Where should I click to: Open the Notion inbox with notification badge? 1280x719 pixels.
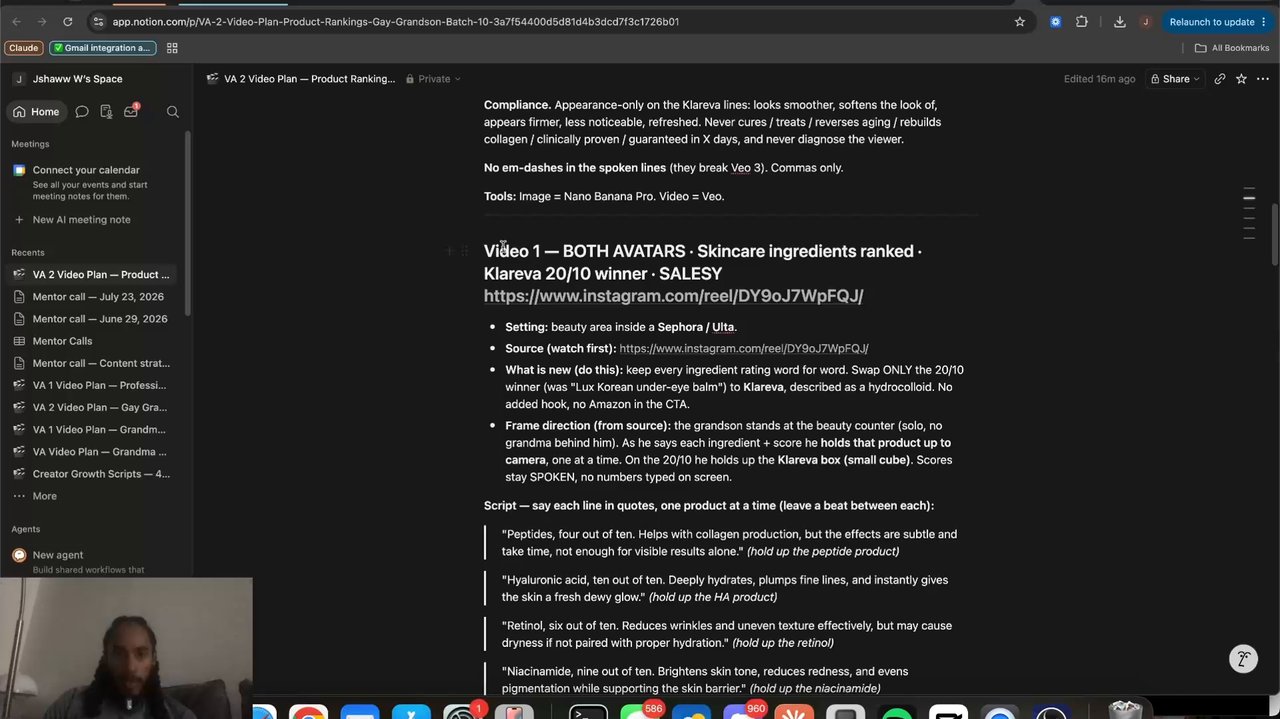(131, 111)
